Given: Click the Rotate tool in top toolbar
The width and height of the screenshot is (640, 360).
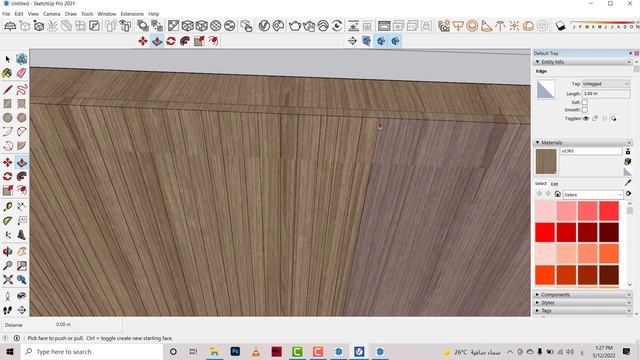Looking at the screenshot, I should coord(171,41).
